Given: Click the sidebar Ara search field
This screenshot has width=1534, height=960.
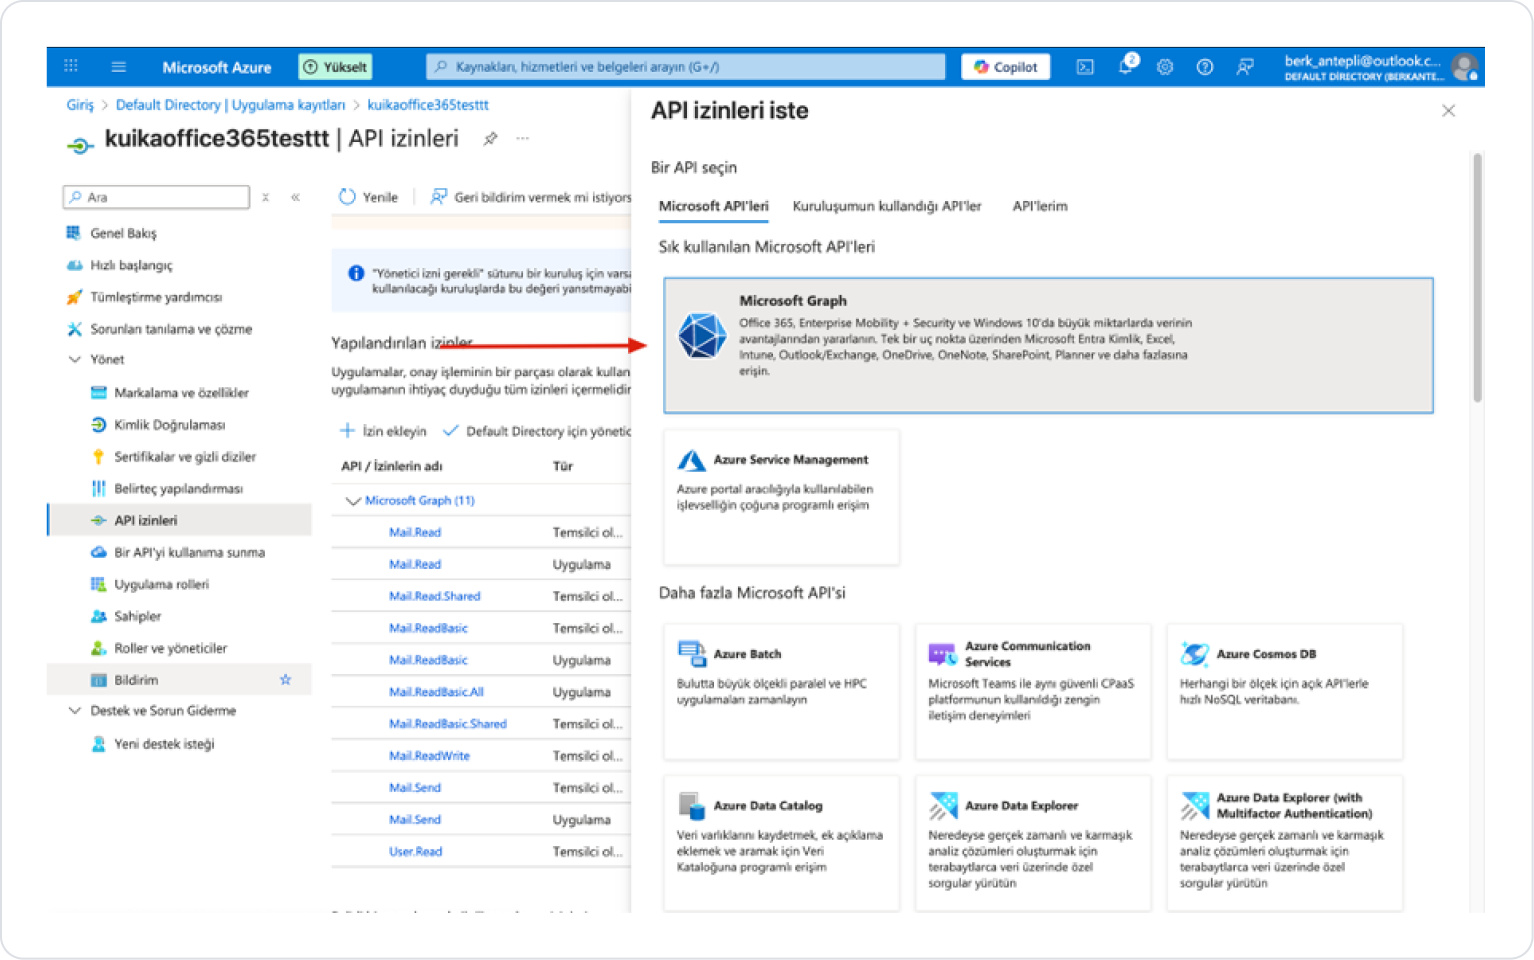Looking at the screenshot, I should (156, 197).
